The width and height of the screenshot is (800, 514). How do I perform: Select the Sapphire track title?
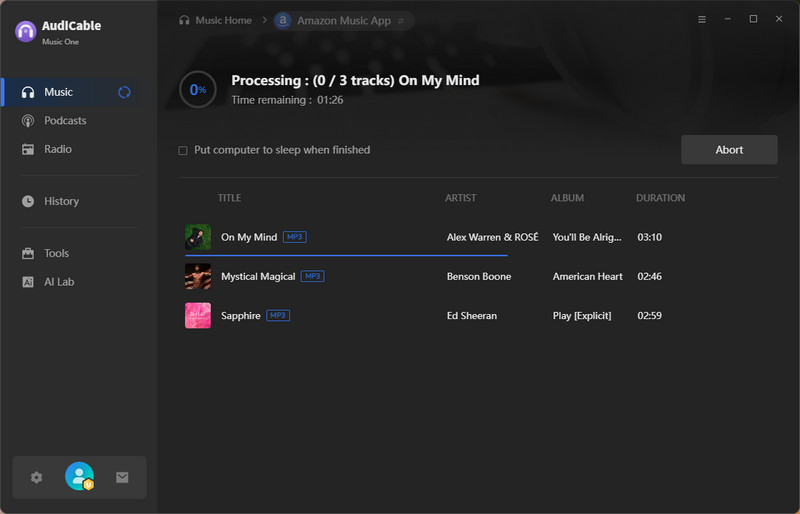click(241, 316)
